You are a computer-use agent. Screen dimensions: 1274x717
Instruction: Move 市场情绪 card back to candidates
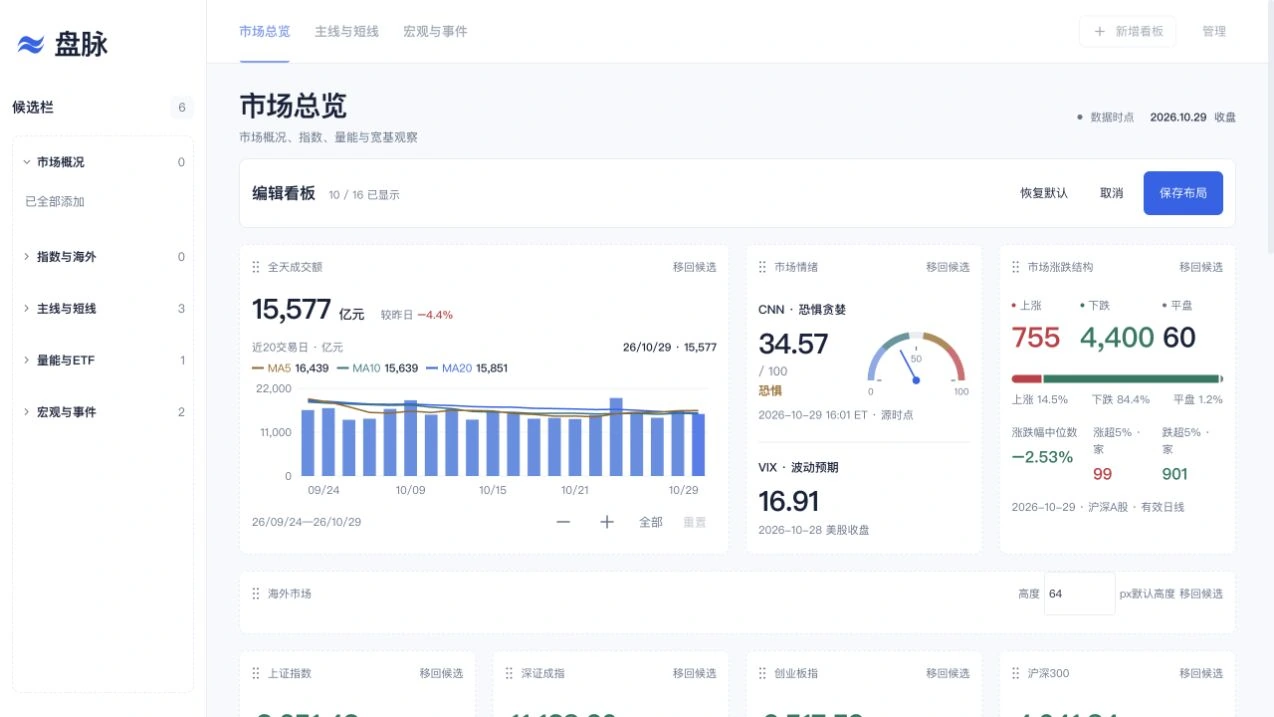[948, 267]
